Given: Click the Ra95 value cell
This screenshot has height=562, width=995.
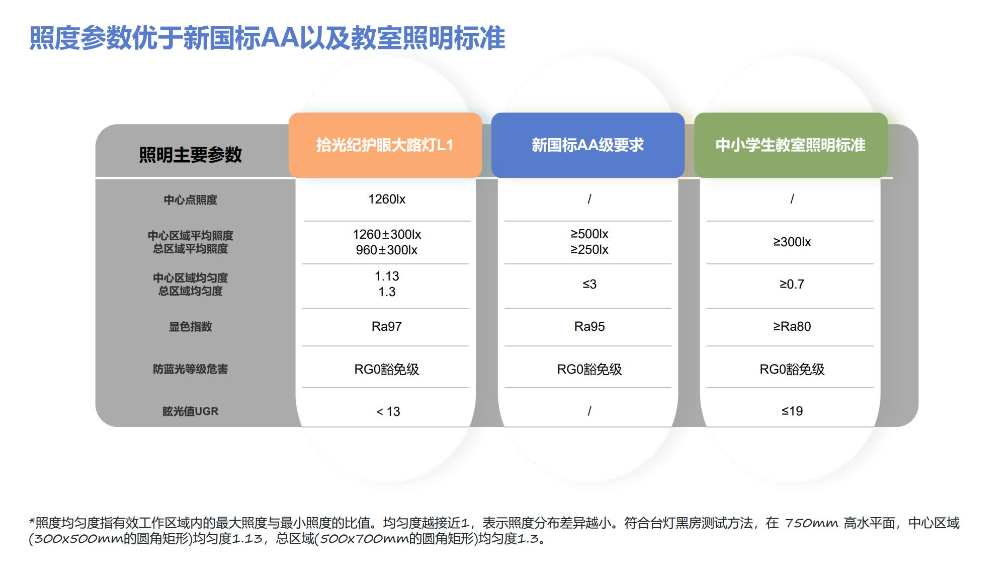Looking at the screenshot, I should [x=590, y=327].
